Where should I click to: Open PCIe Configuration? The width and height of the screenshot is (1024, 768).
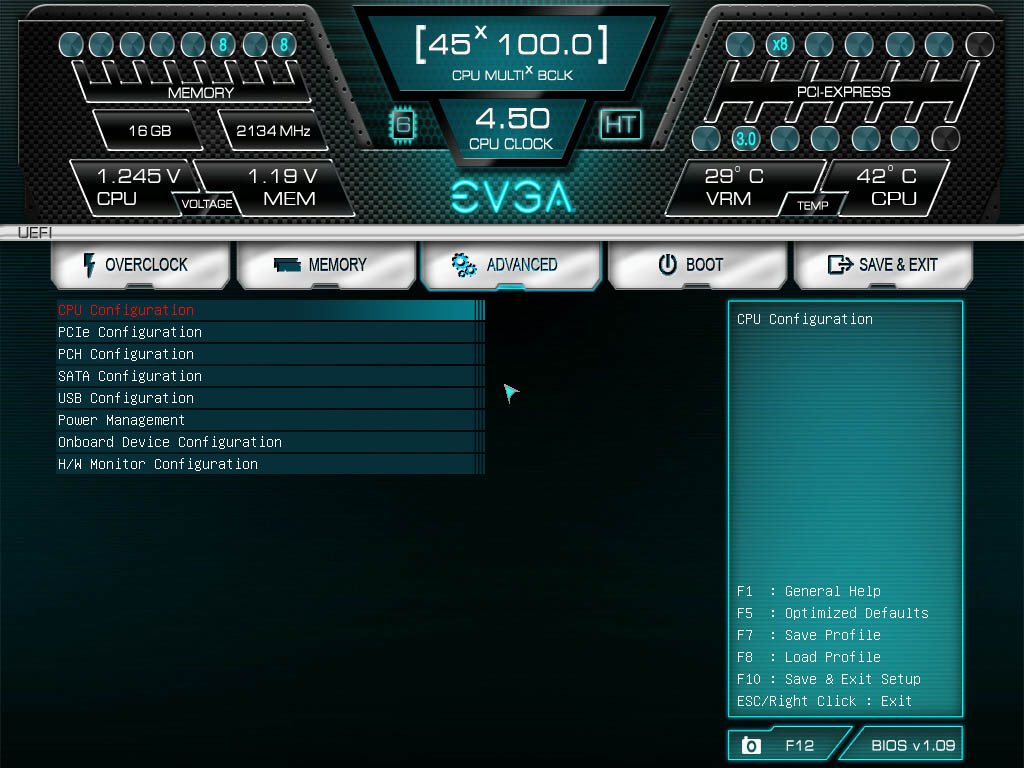point(270,332)
